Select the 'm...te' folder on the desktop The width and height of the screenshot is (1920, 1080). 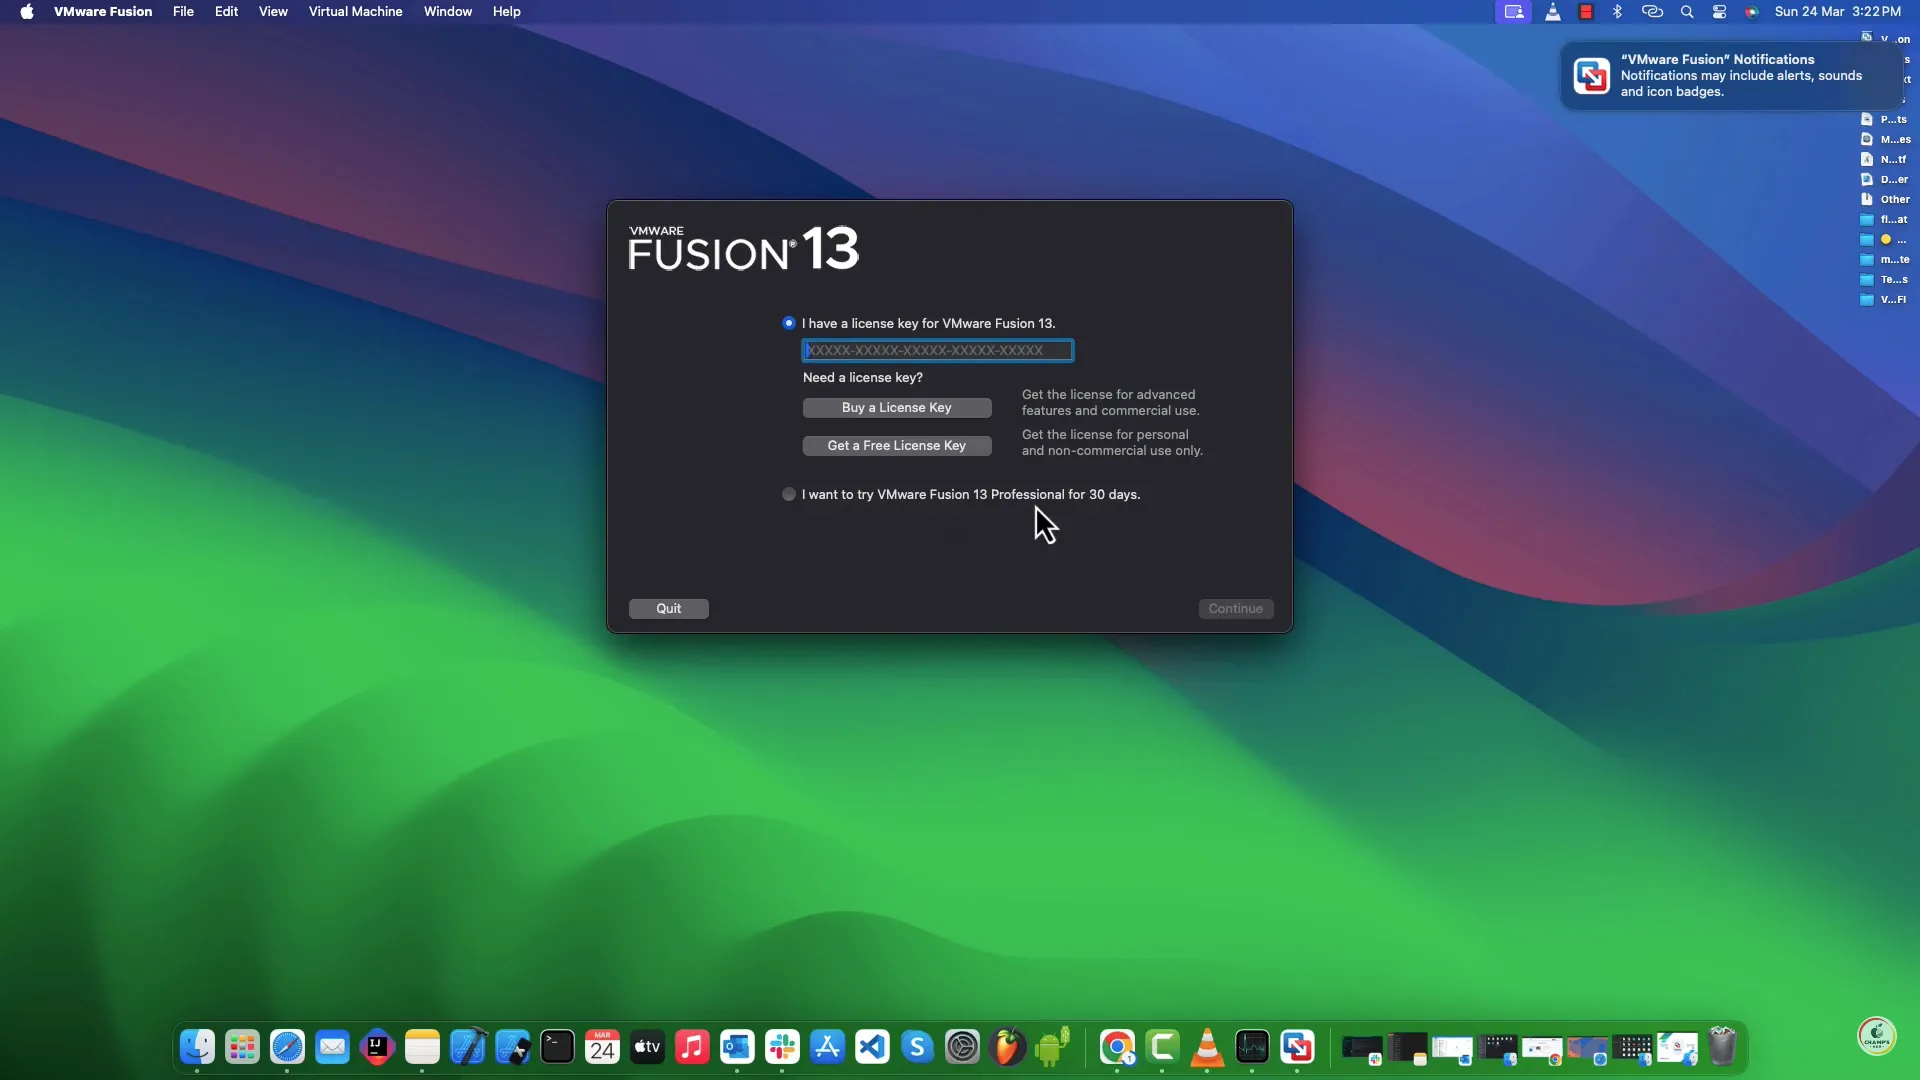[x=1884, y=259]
